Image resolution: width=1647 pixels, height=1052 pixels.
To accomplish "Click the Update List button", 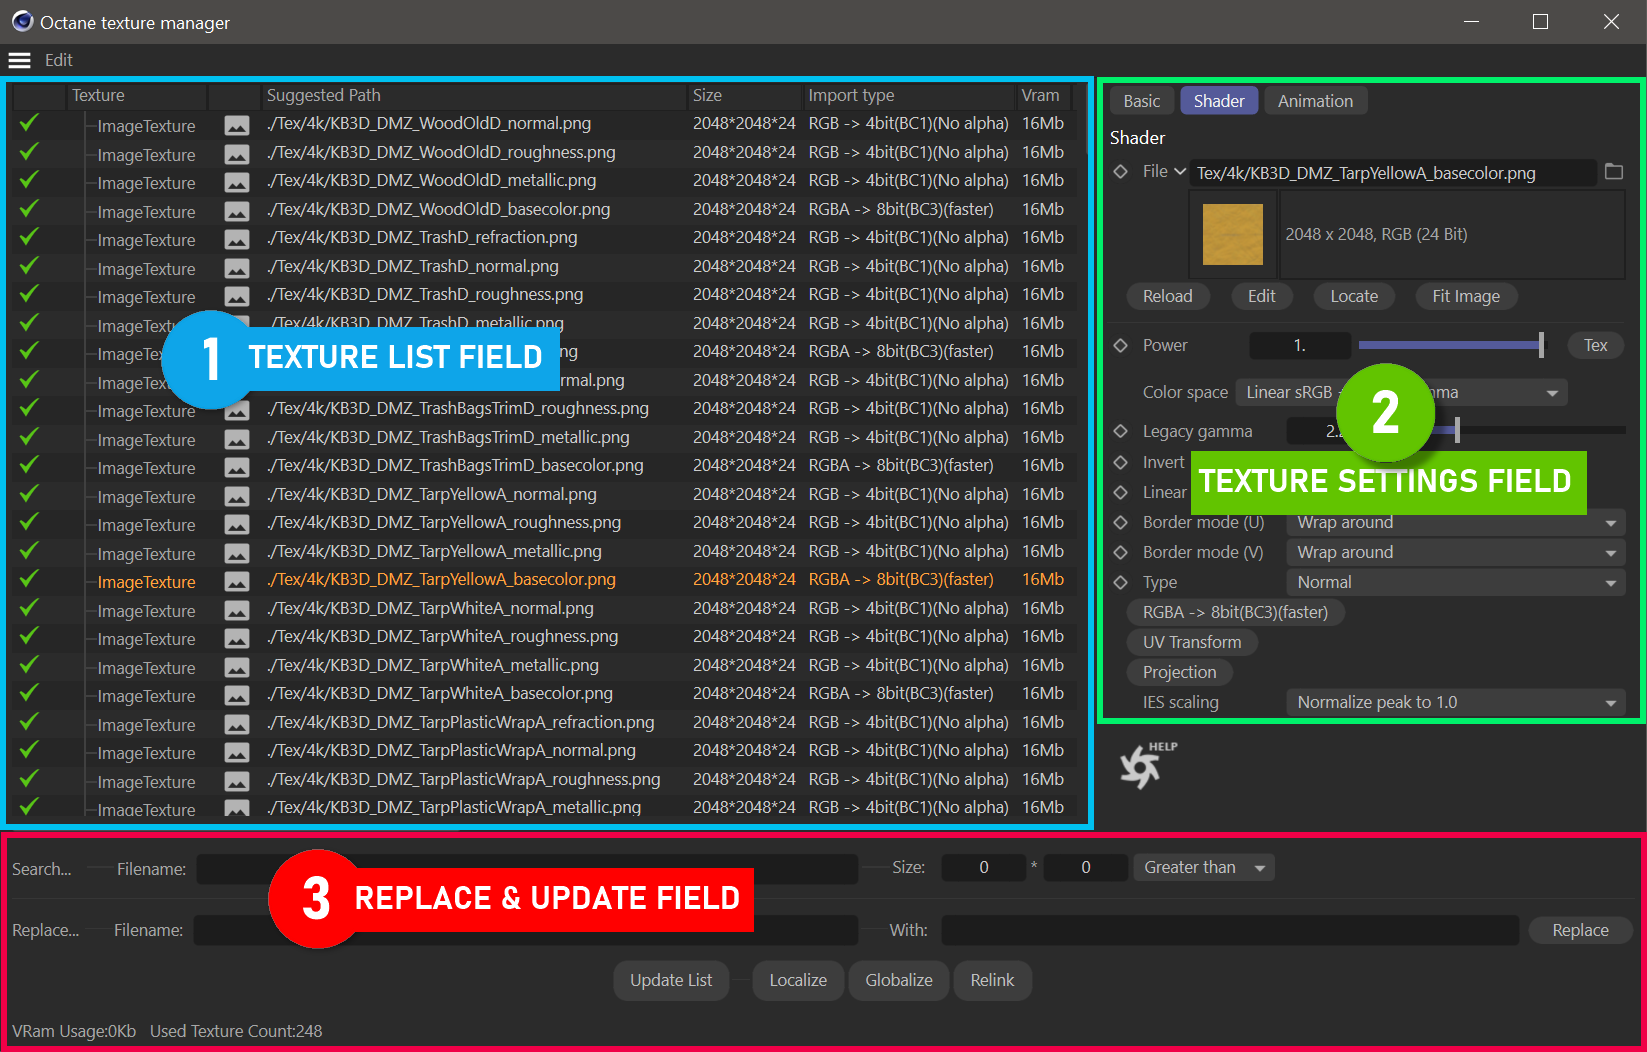I will pyautogui.click(x=671, y=980).
